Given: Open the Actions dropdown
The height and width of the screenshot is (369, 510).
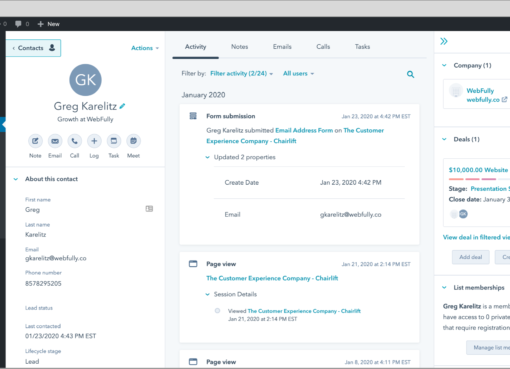Looking at the screenshot, I should 145,48.
